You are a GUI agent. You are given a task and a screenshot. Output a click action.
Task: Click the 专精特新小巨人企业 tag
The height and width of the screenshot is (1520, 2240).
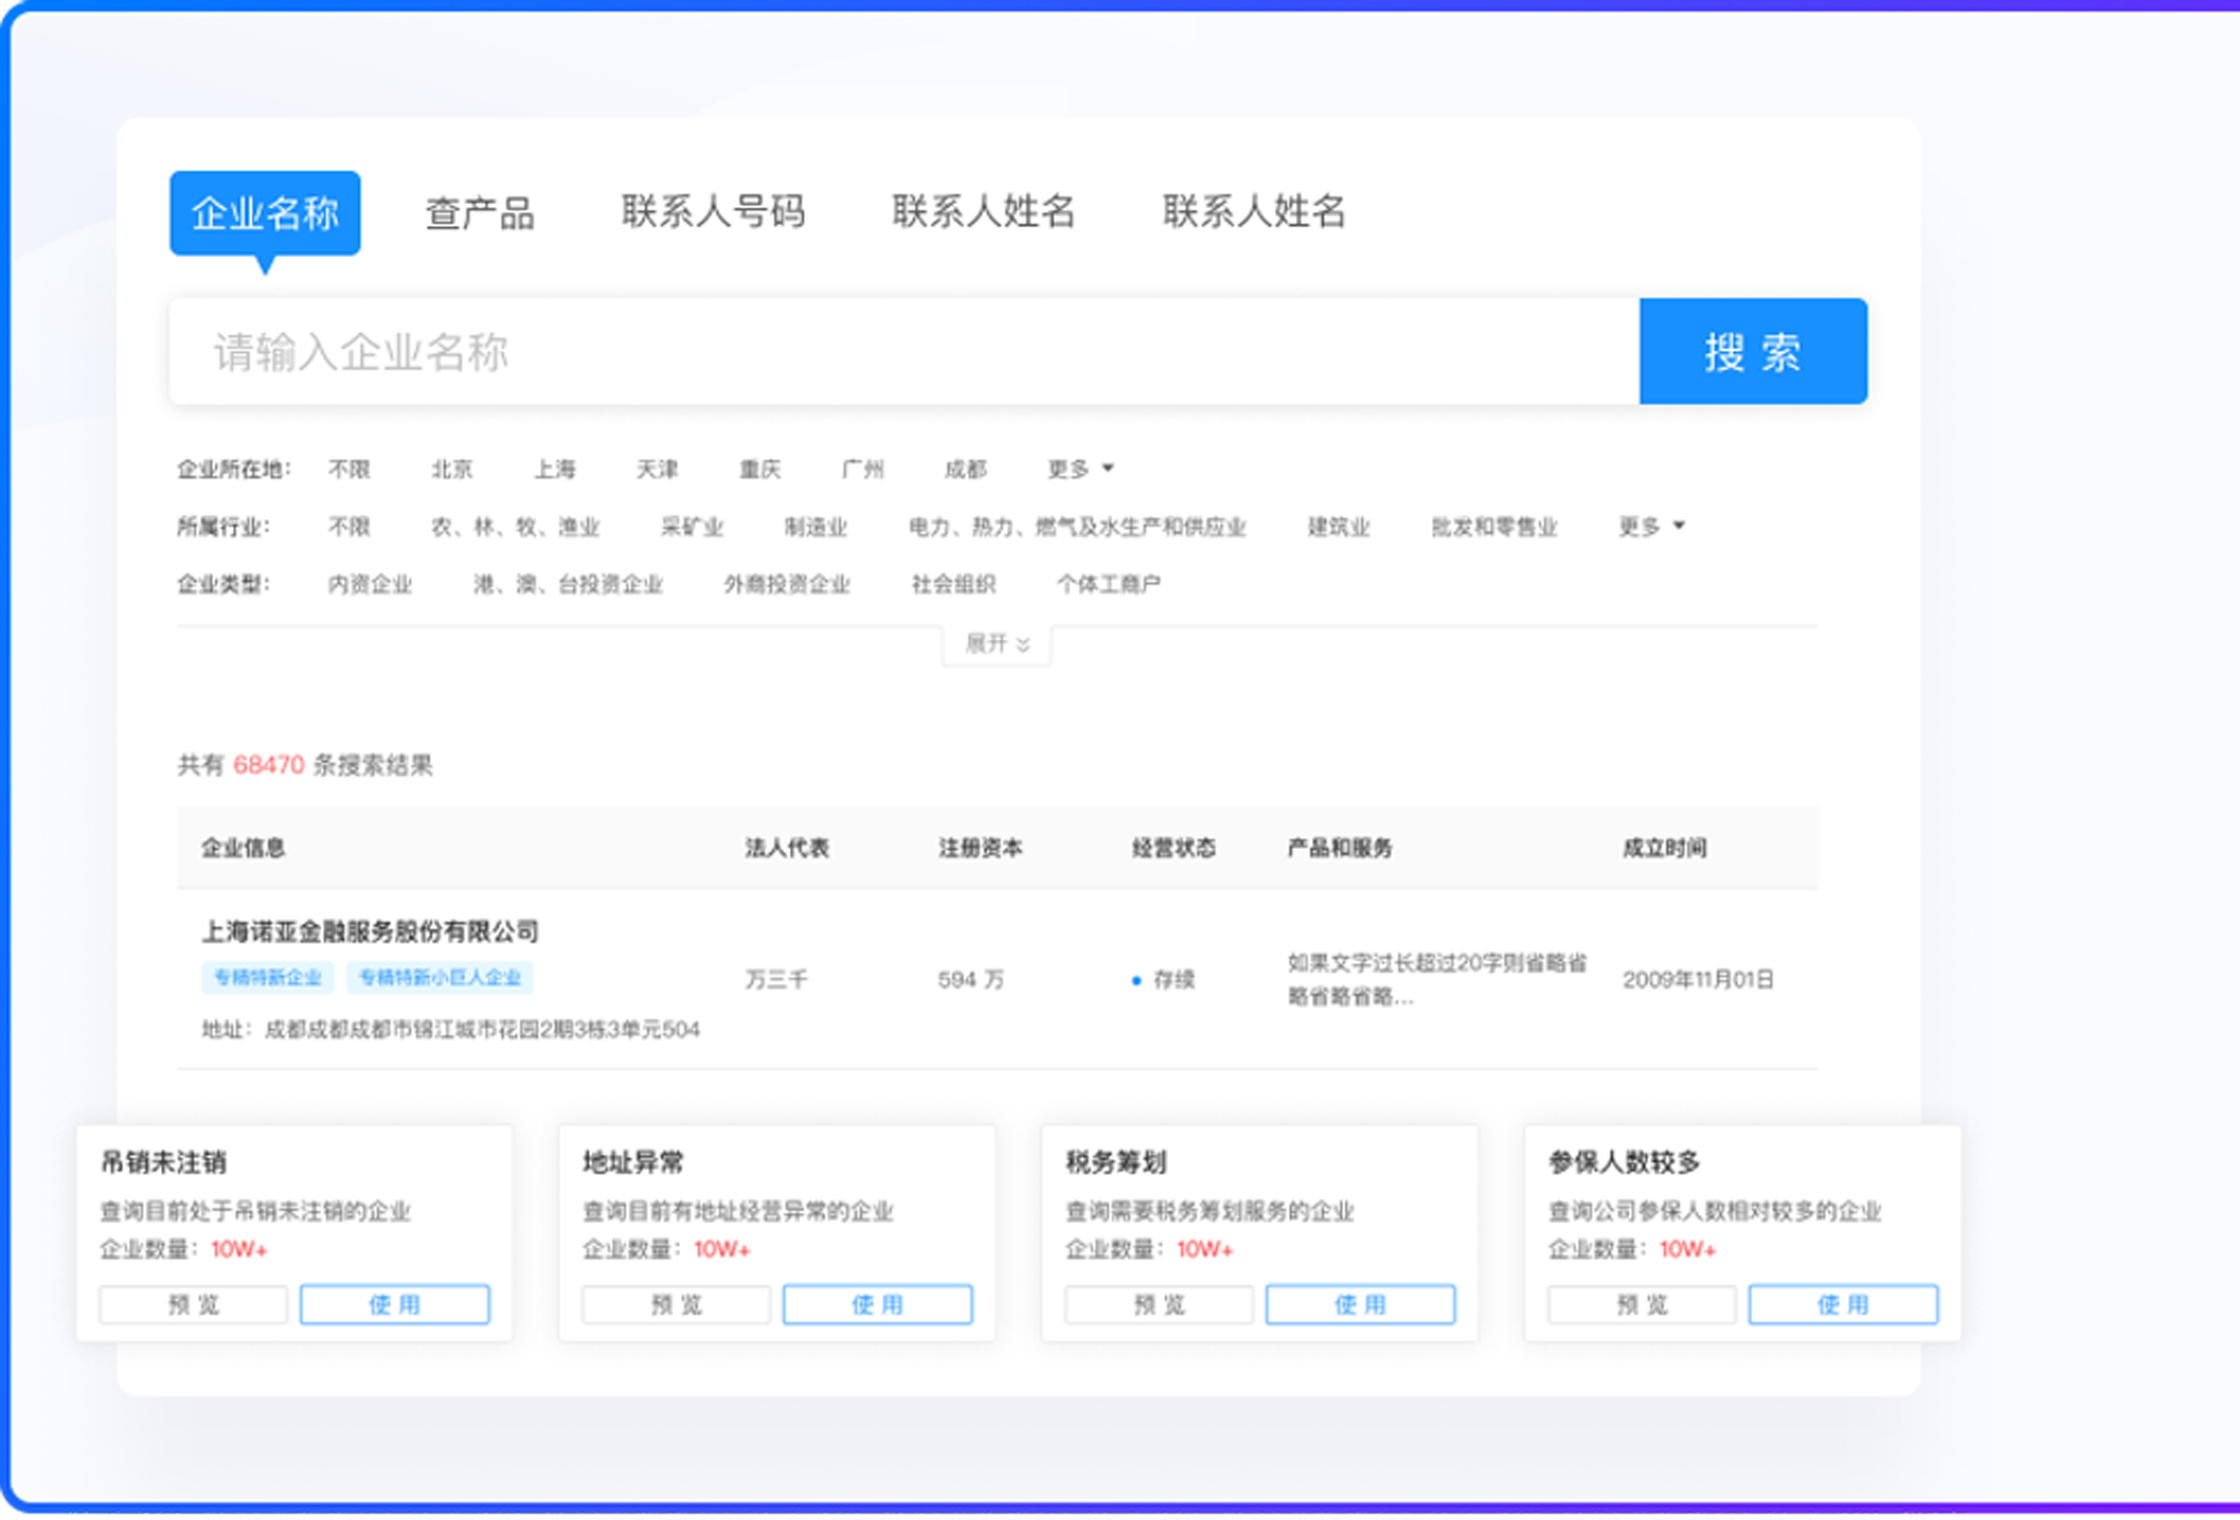point(440,978)
